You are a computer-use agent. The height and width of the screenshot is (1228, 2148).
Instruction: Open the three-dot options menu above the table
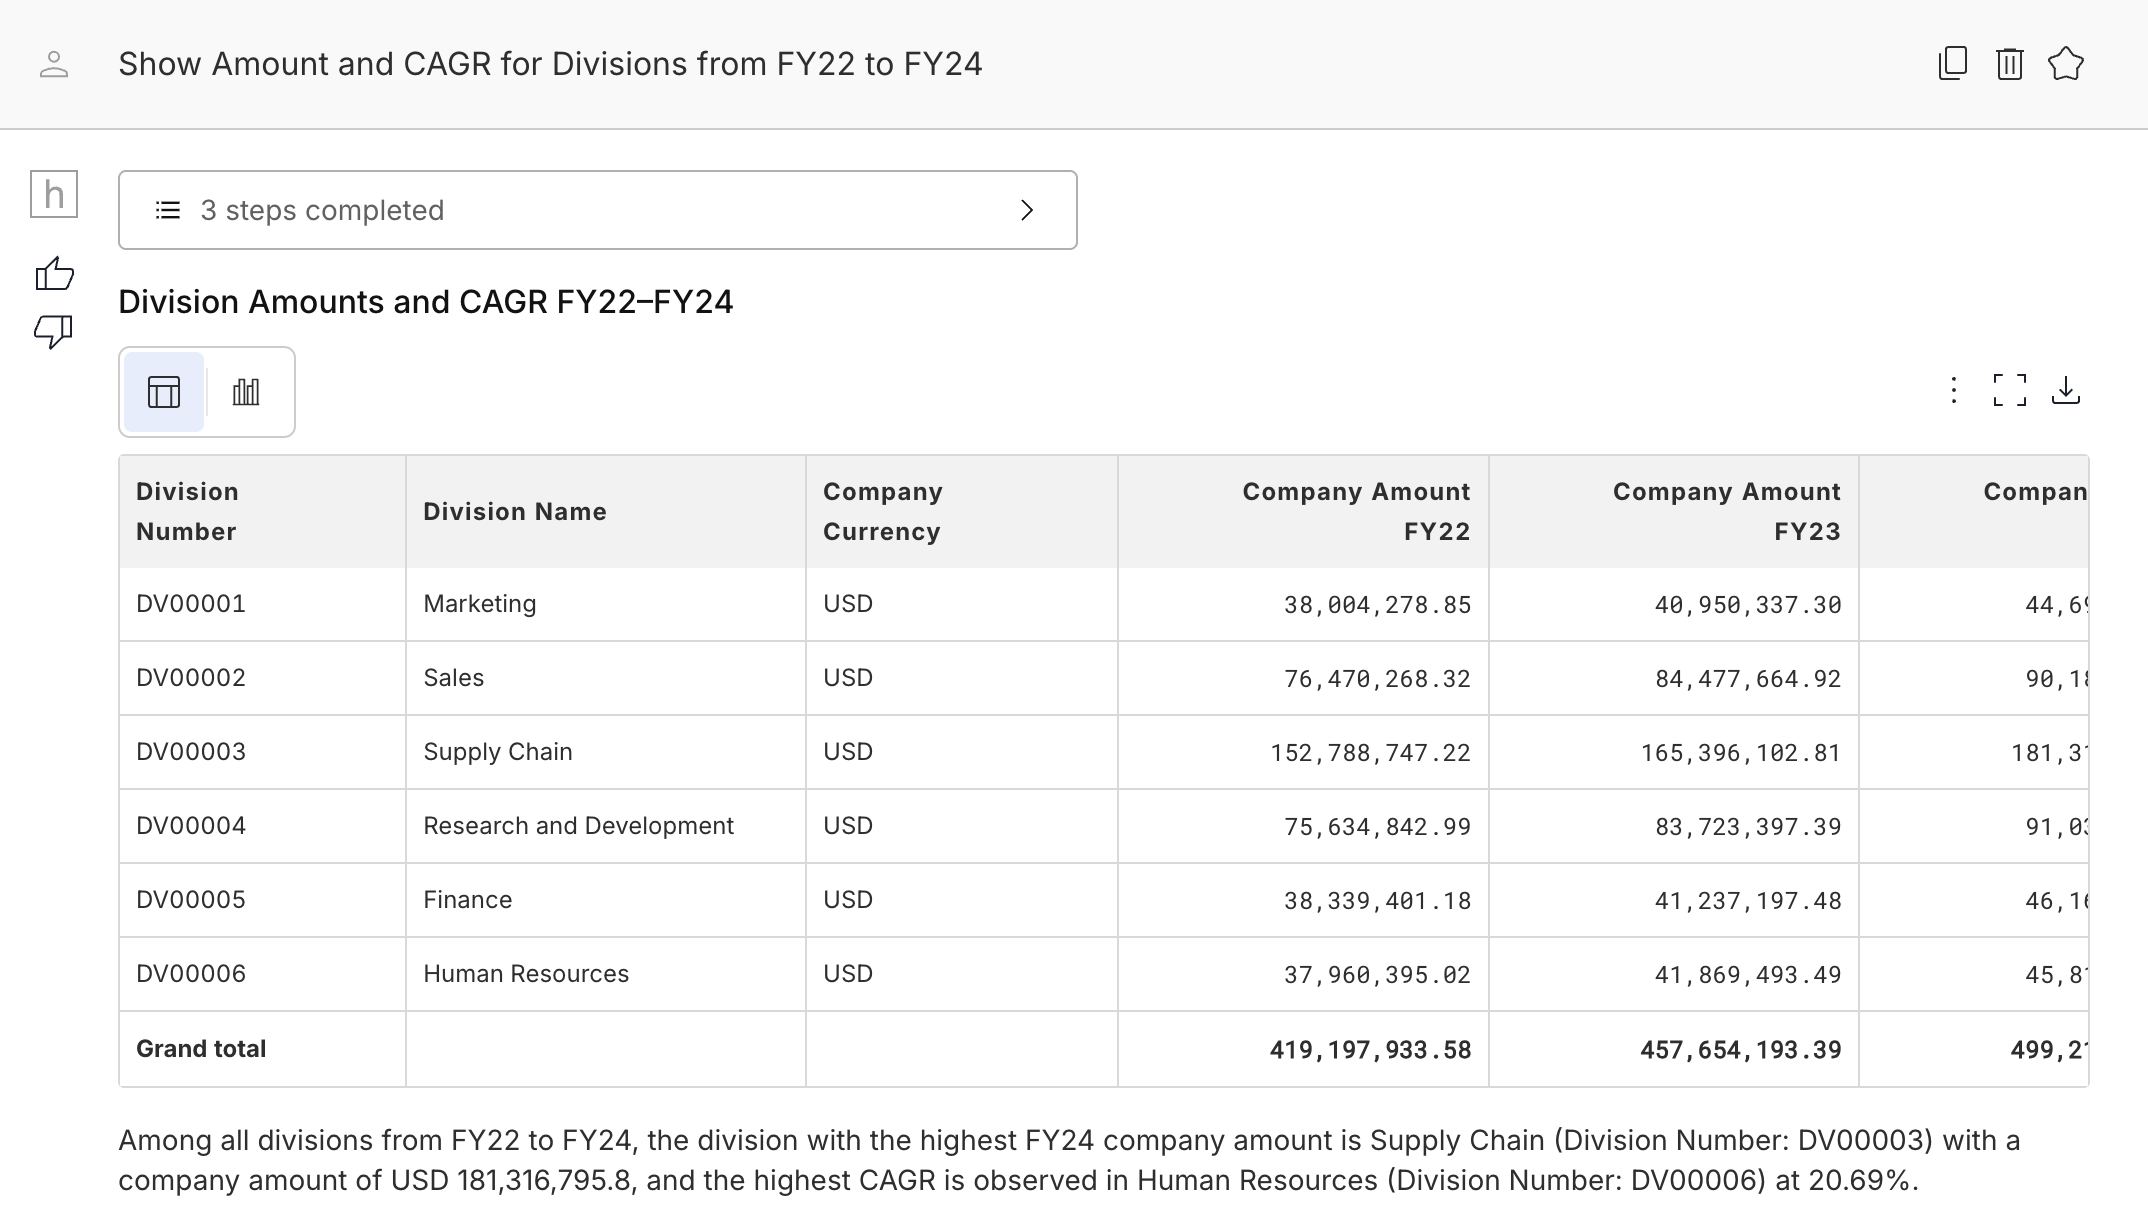[1953, 391]
